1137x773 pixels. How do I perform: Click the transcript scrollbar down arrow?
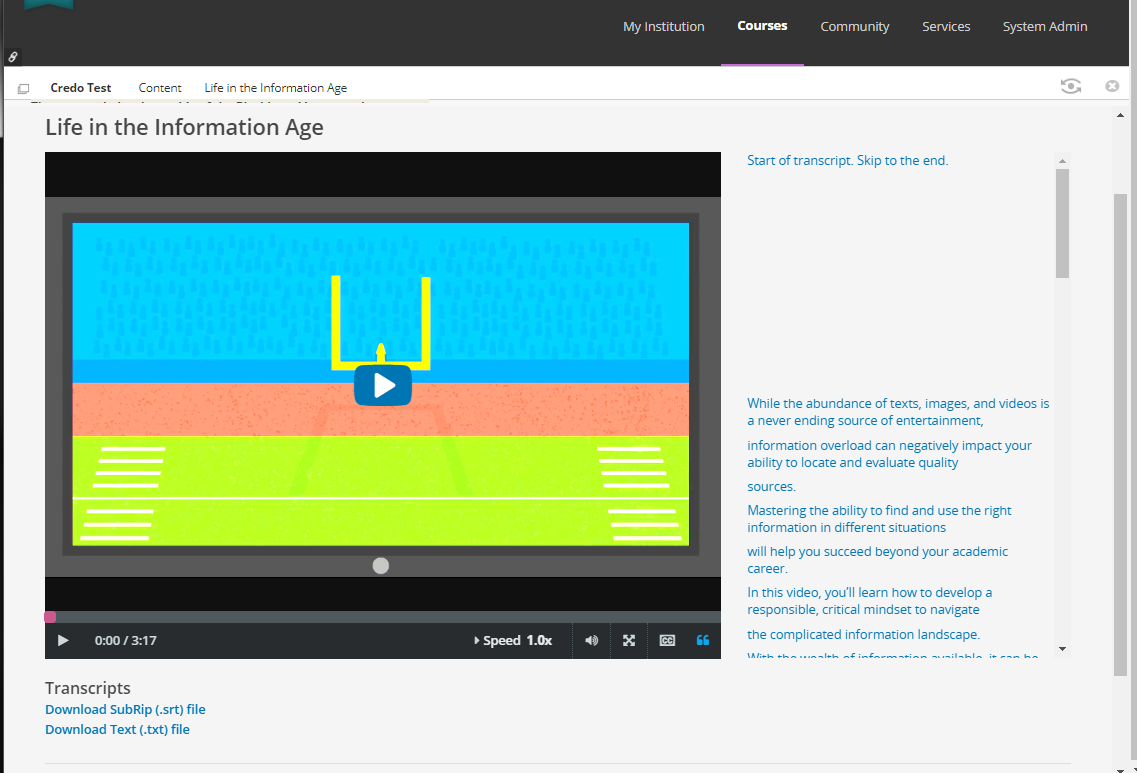[1062, 649]
